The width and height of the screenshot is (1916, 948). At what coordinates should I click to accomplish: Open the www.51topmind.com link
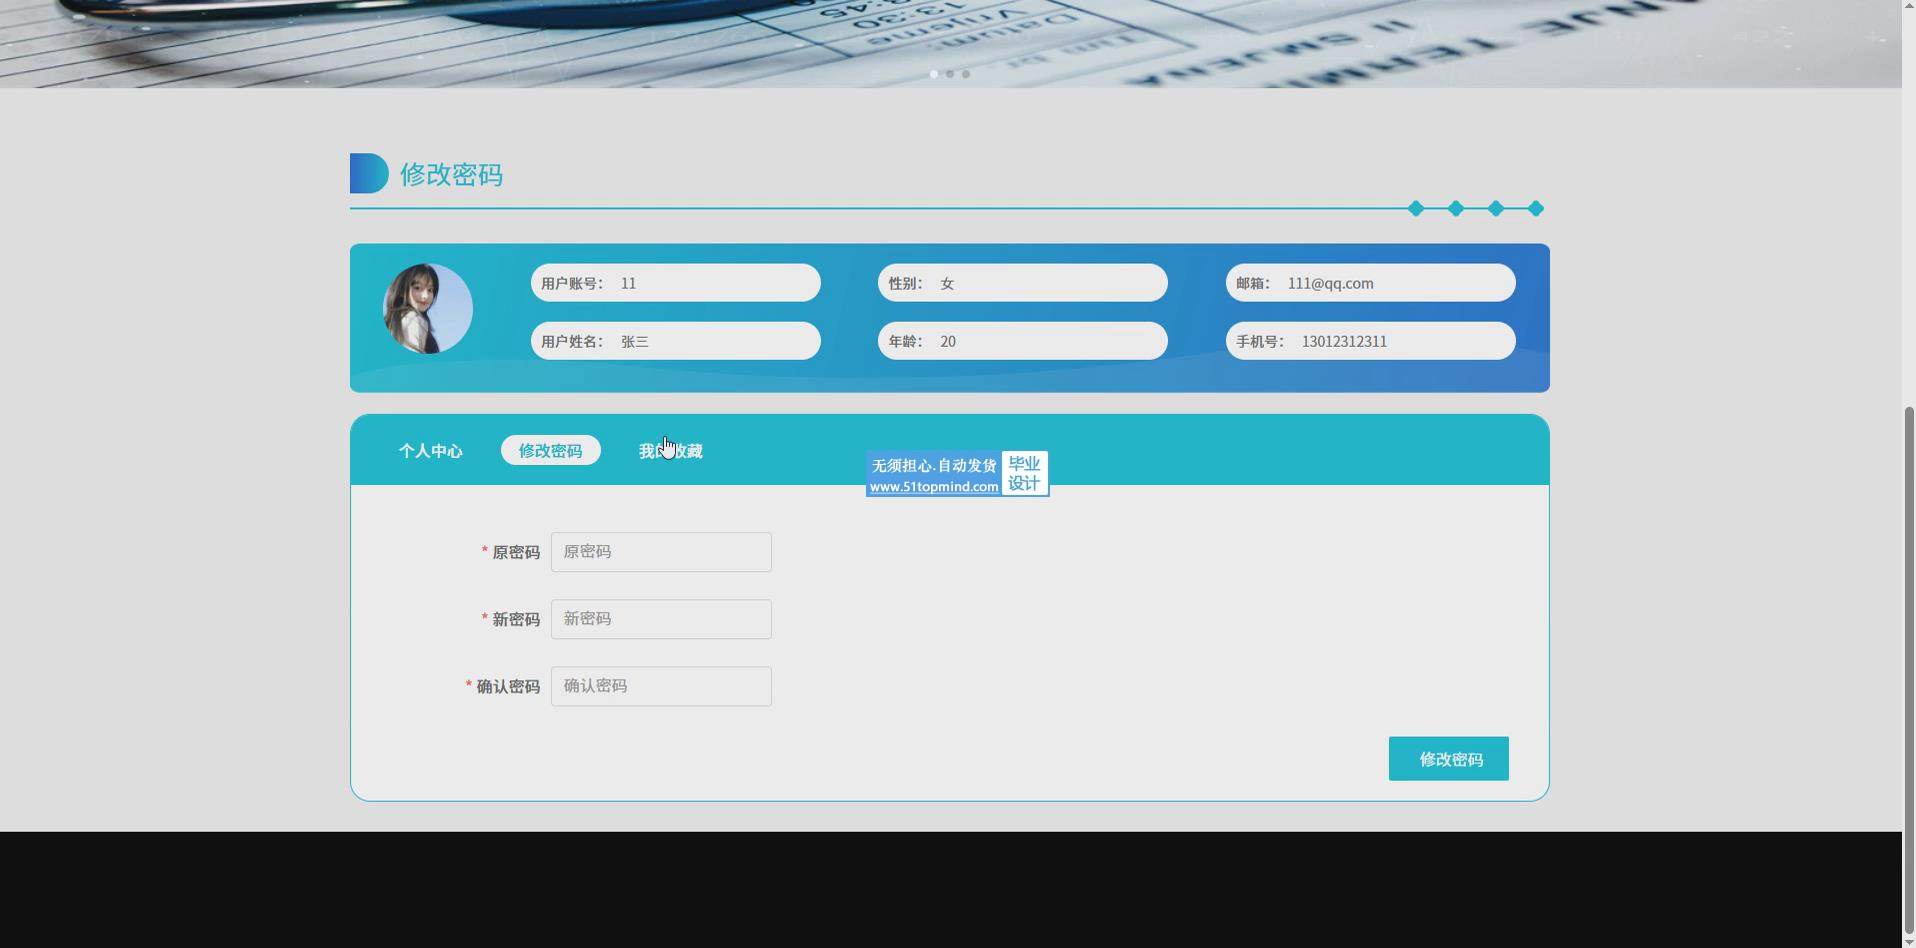click(933, 487)
